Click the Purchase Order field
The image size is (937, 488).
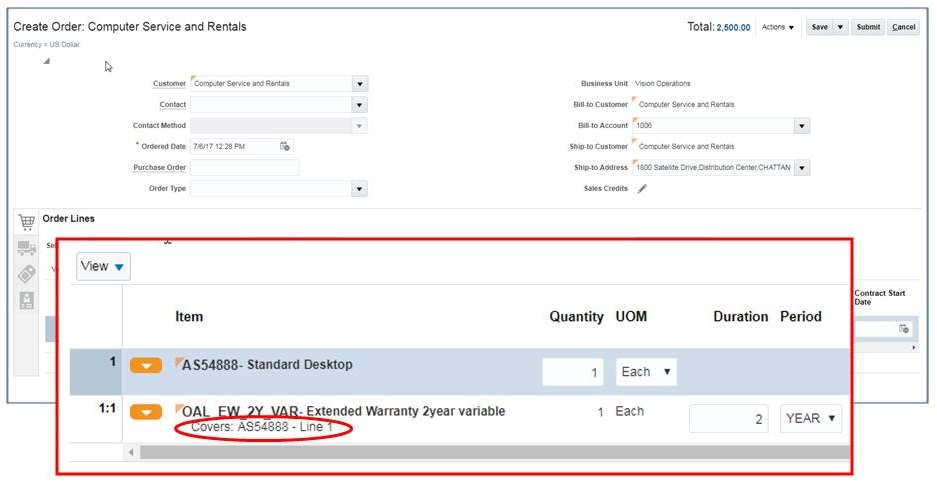(x=244, y=168)
